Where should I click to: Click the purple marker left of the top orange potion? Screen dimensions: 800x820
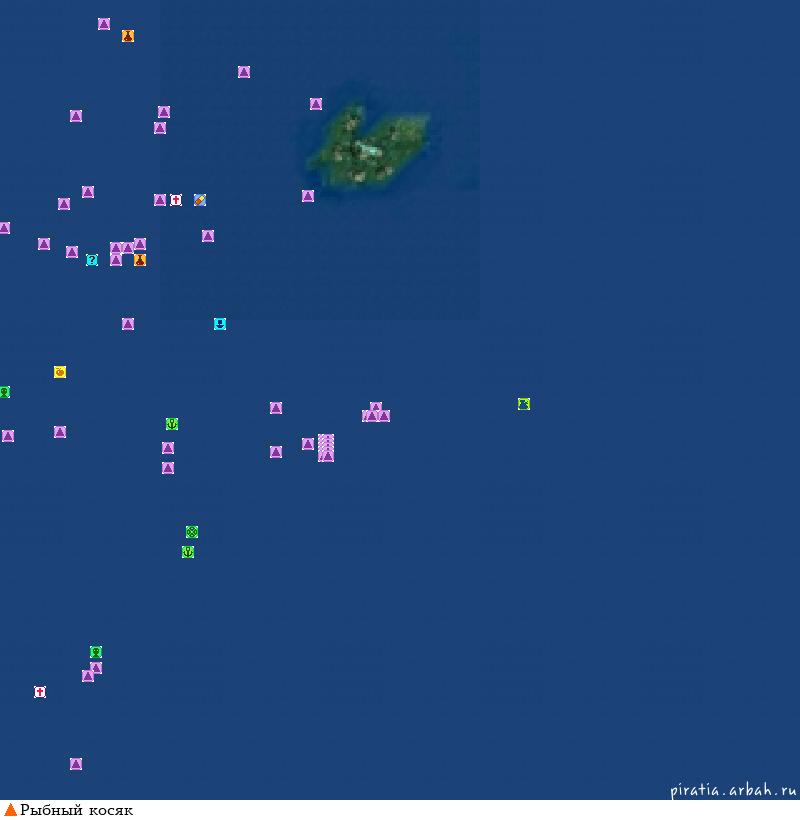click(104, 24)
